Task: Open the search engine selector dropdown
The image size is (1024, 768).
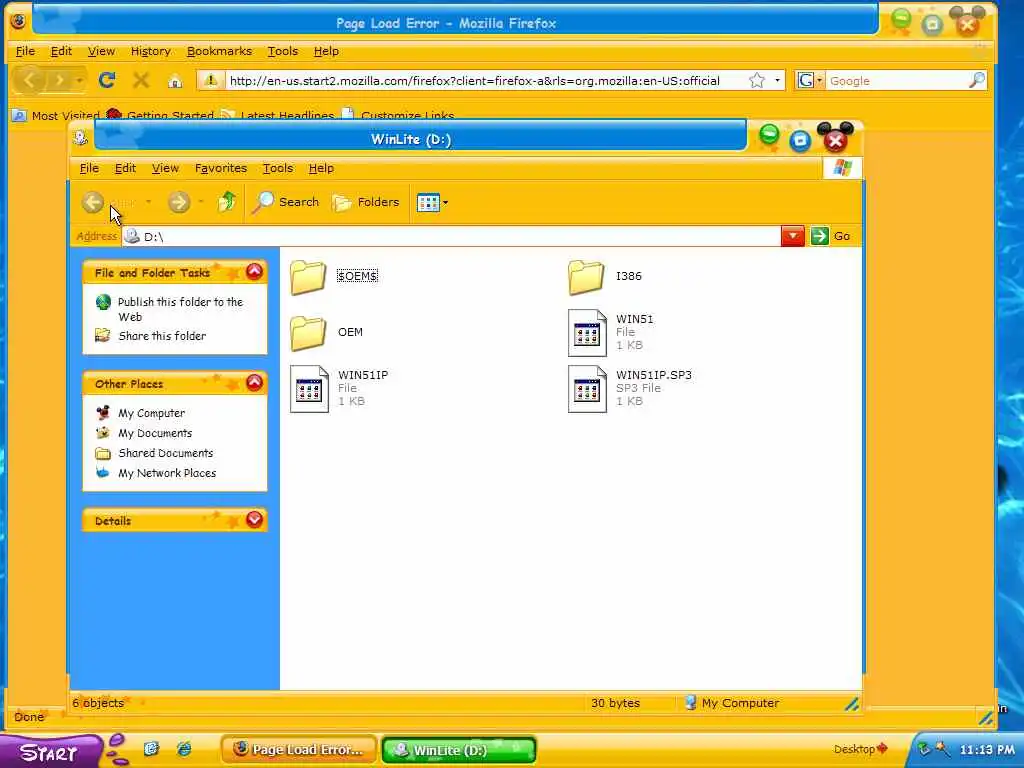Action: coord(810,80)
